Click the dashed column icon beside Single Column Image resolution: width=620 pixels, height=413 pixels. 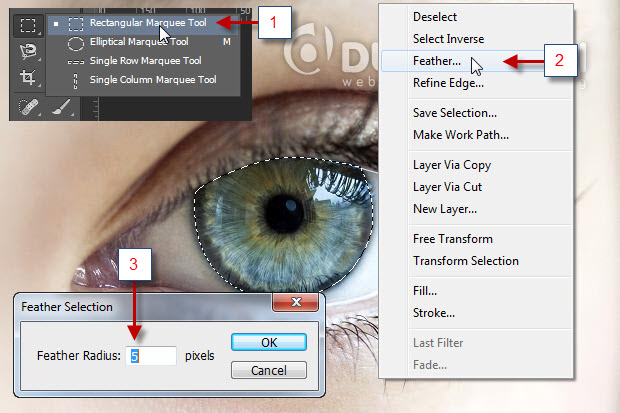76,81
